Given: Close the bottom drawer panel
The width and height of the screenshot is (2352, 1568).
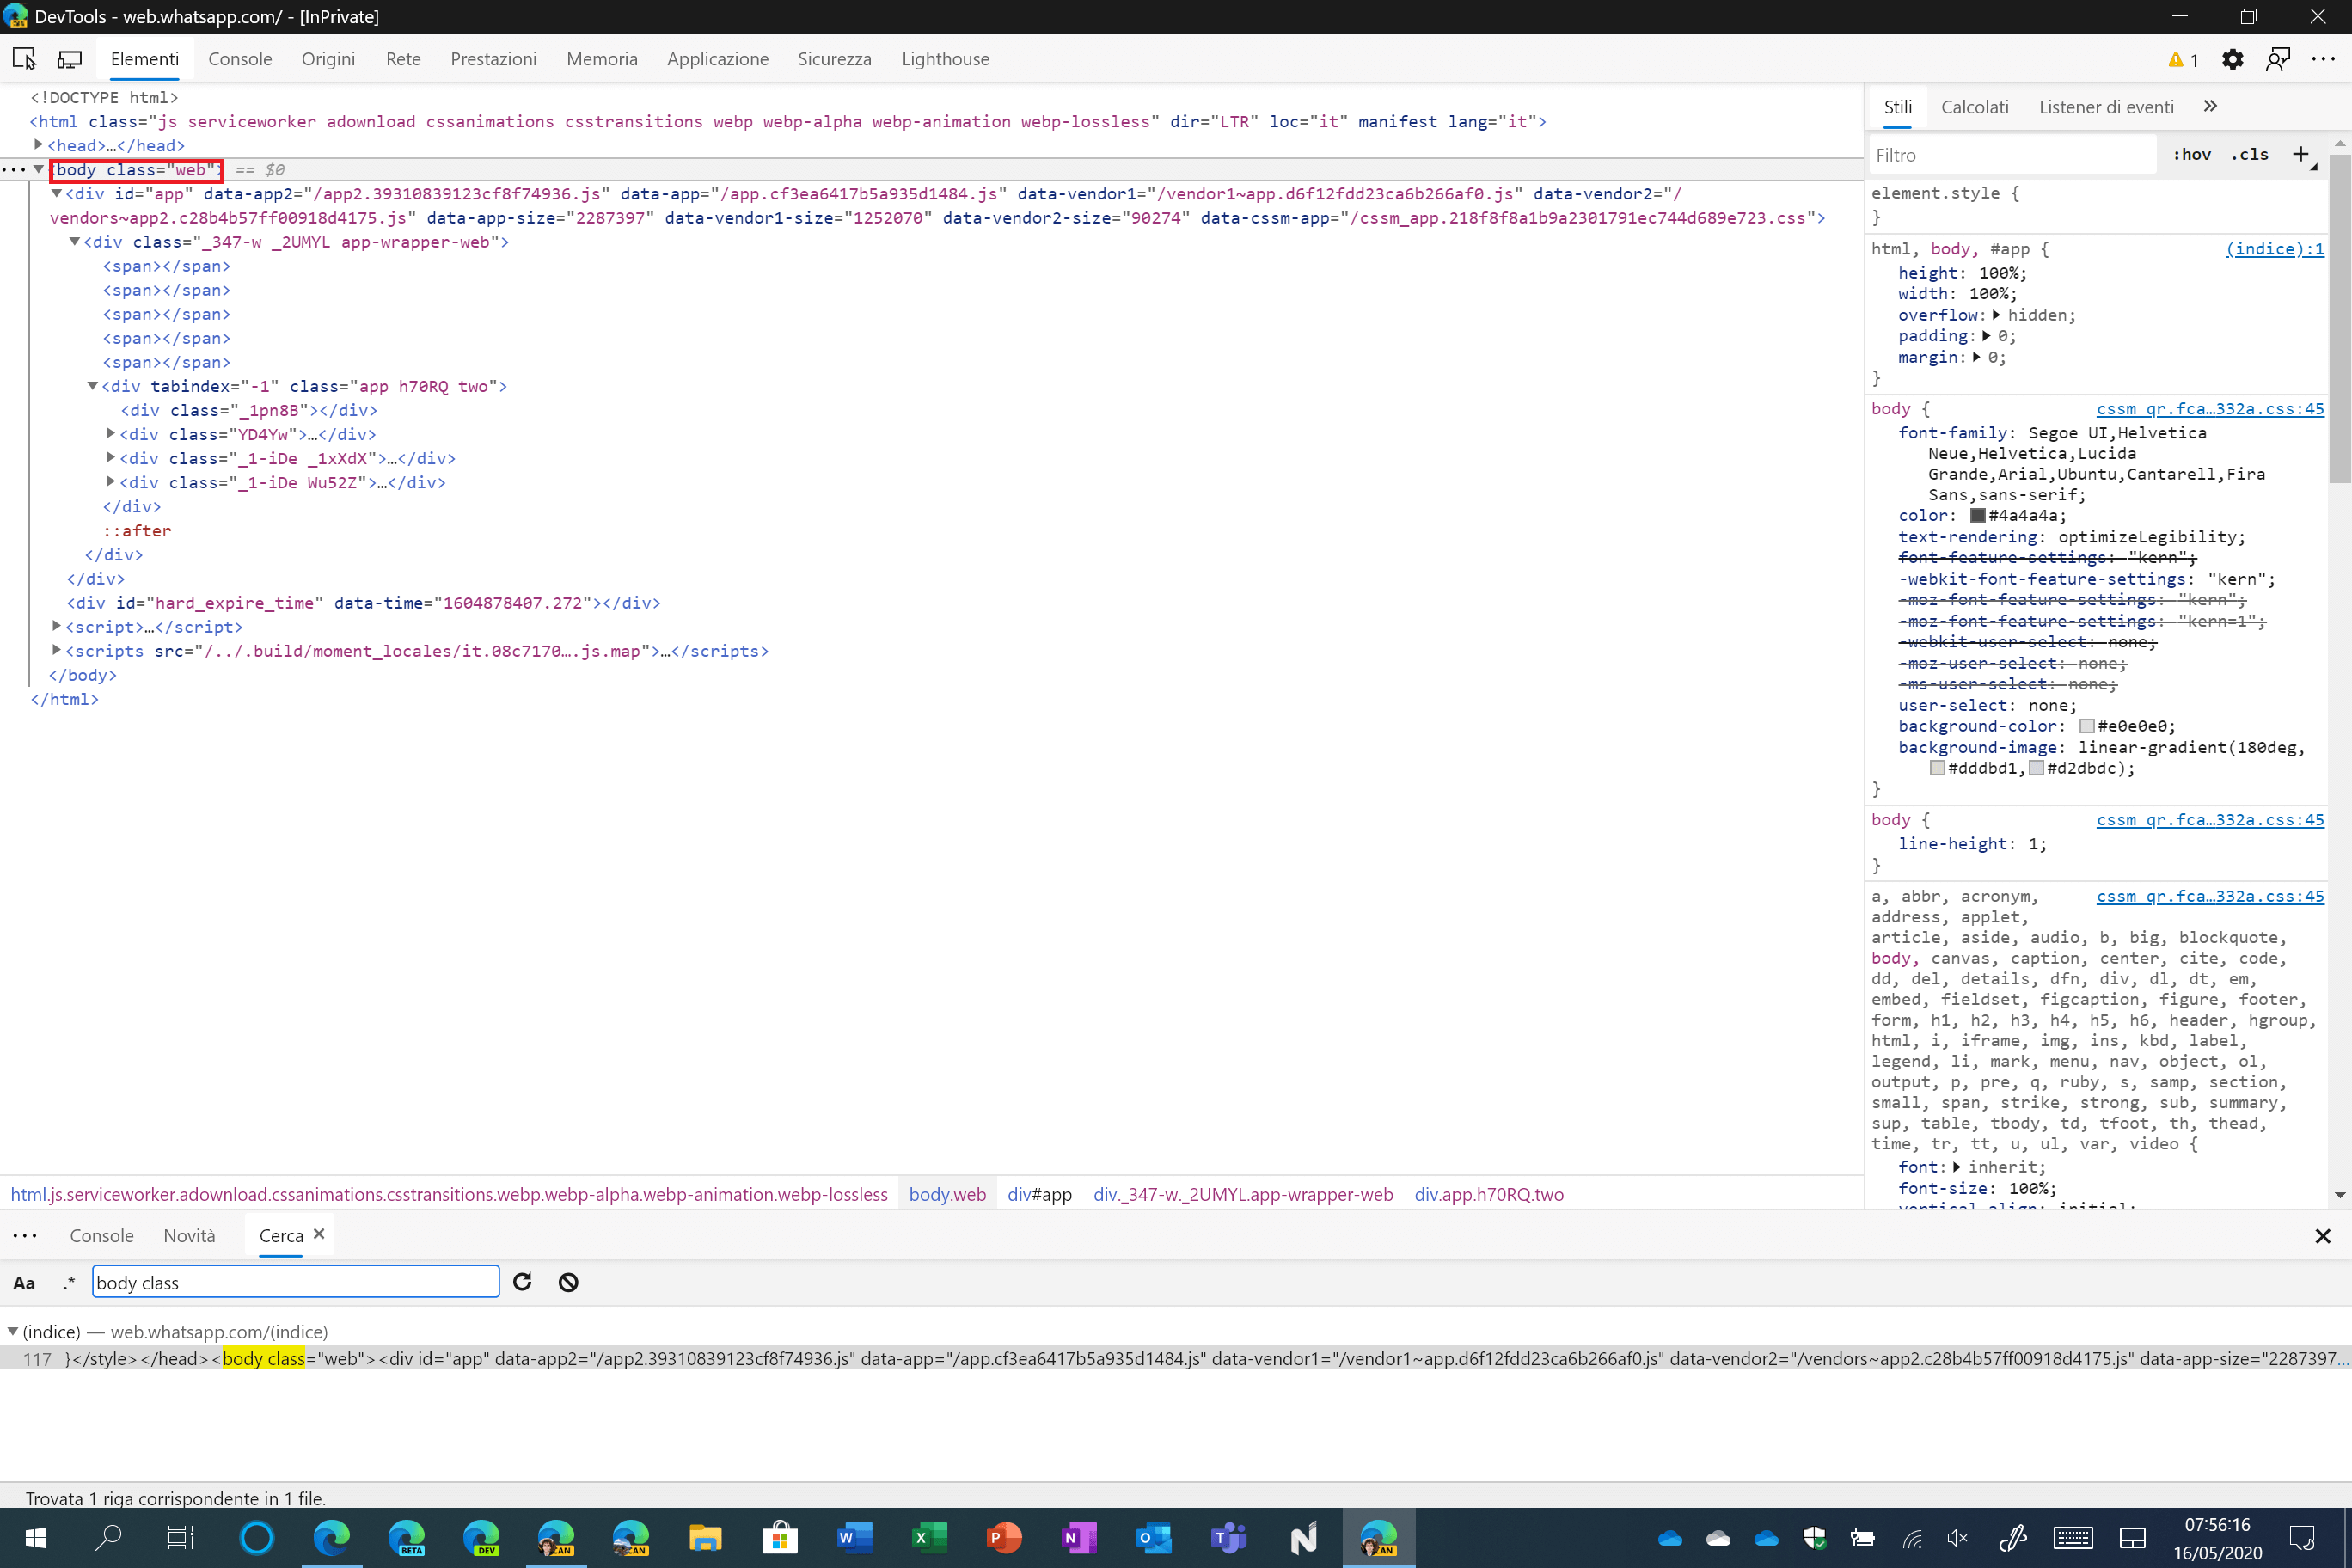Looking at the screenshot, I should coord(2322,1236).
